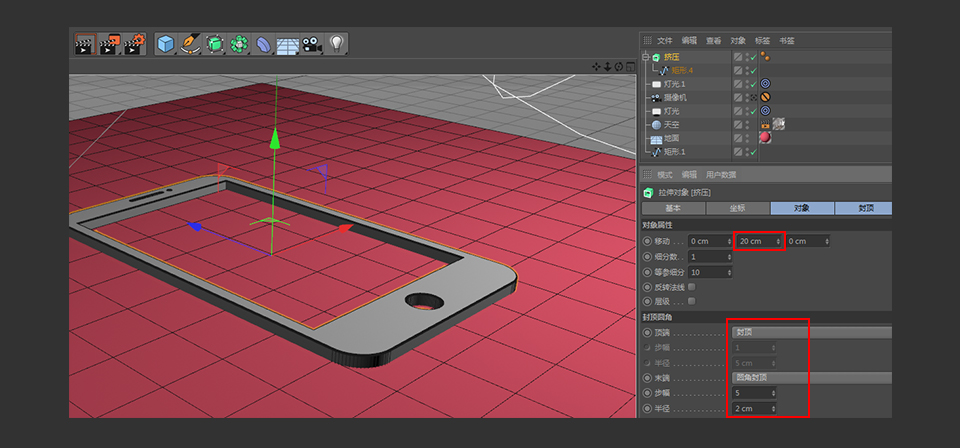Collapse the 挤压 object tree node
The height and width of the screenshot is (448, 960).
pyautogui.click(x=646, y=57)
